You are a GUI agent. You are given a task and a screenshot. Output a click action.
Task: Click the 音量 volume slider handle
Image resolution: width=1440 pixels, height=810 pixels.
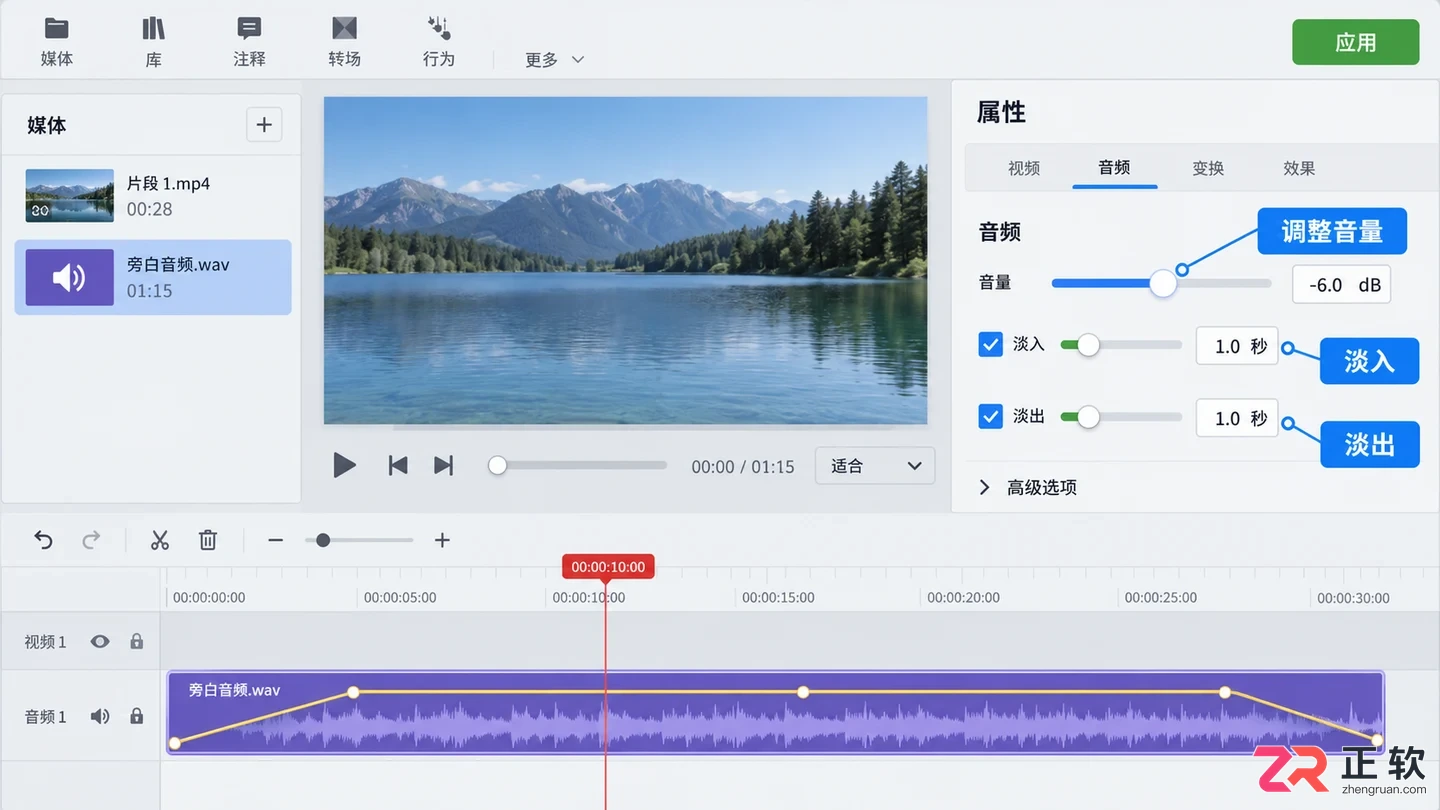point(1163,283)
